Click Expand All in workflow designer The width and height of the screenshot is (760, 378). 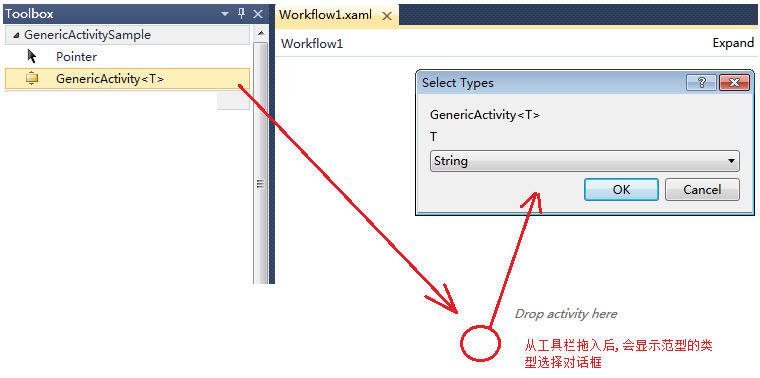(733, 43)
